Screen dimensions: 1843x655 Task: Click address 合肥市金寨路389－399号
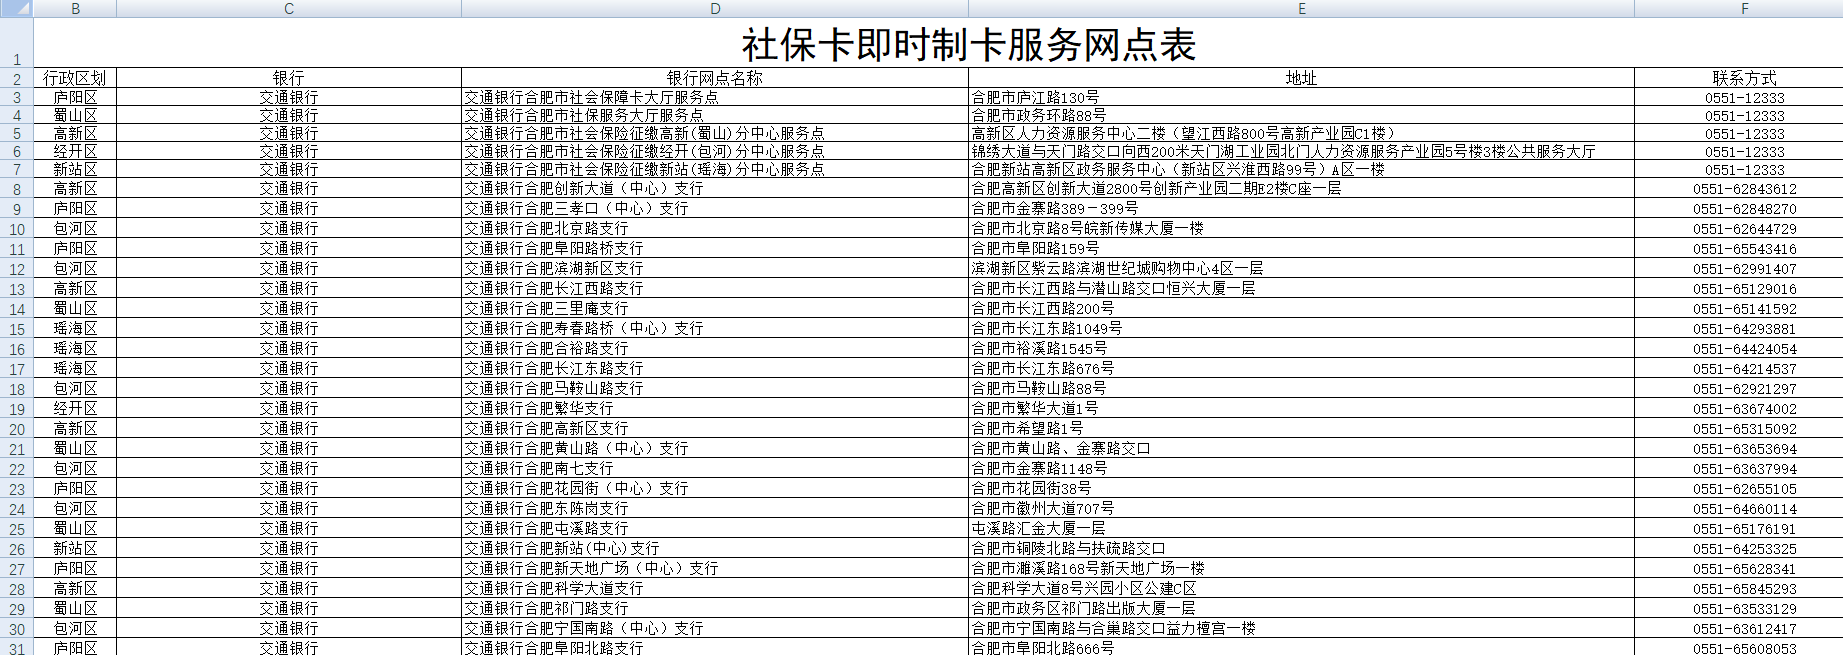click(x=1302, y=208)
